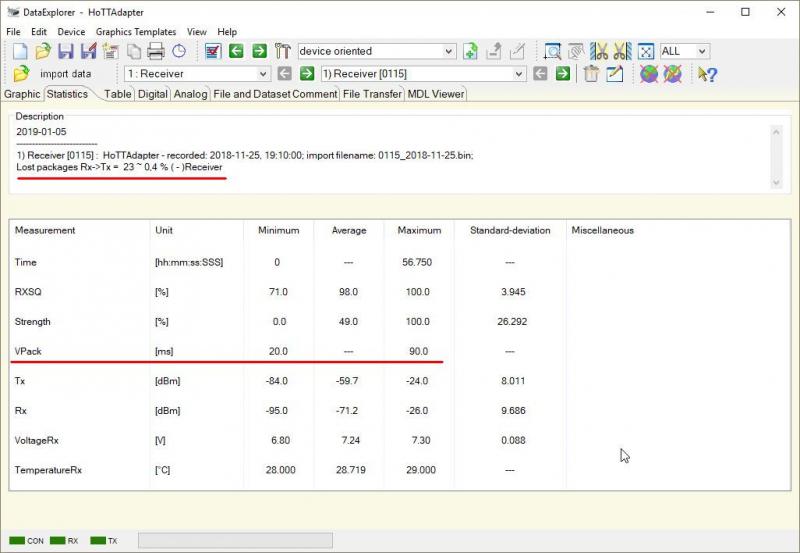This screenshot has height=553, width=800.
Task: Click the print icon in toolbar
Action: 156,51
